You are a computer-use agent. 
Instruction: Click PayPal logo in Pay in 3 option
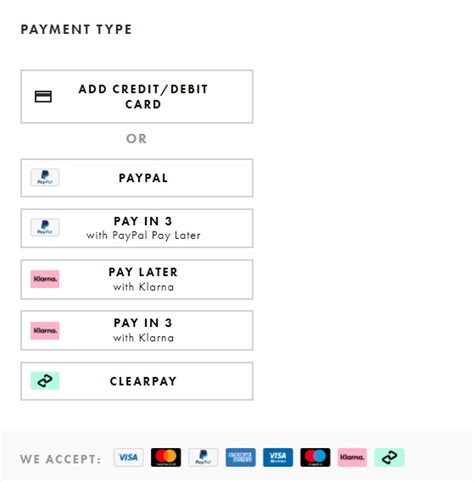(x=45, y=228)
